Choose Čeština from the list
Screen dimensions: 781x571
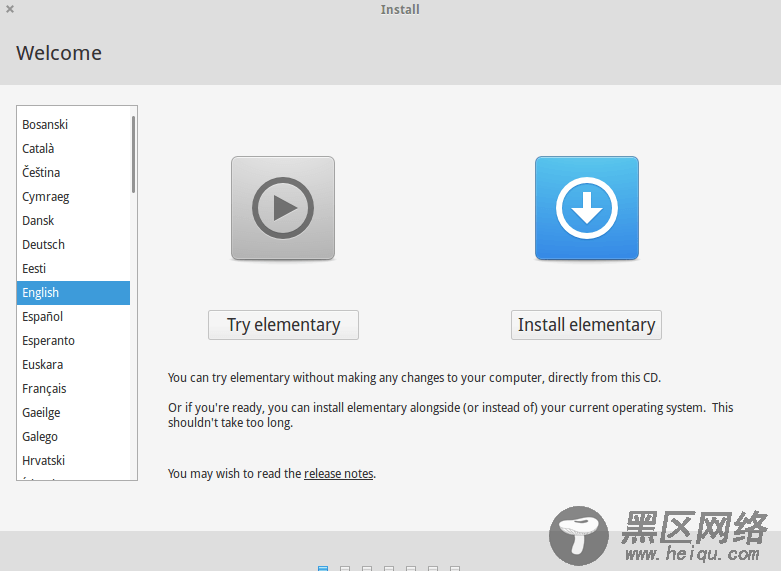(73, 172)
